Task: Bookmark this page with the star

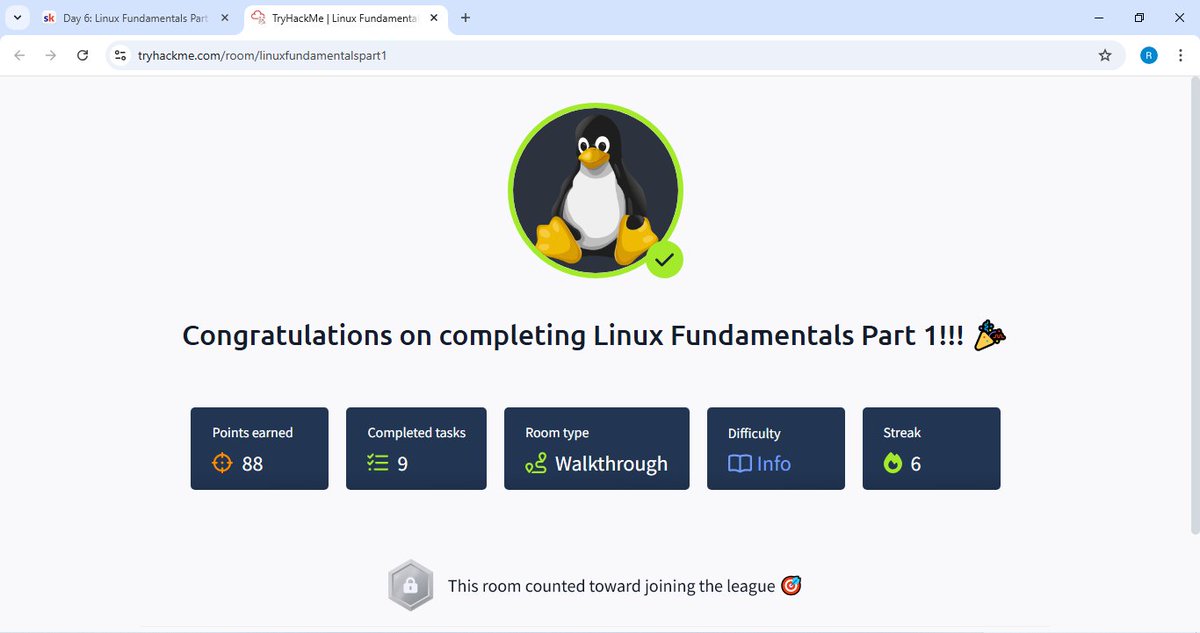Action: tap(1105, 55)
